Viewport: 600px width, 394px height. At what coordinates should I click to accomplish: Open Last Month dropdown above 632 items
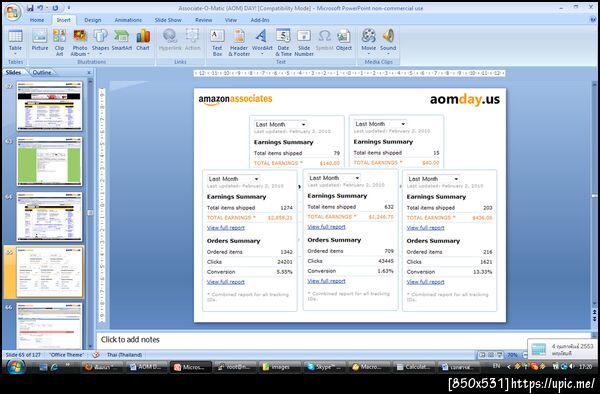[x=334, y=178]
